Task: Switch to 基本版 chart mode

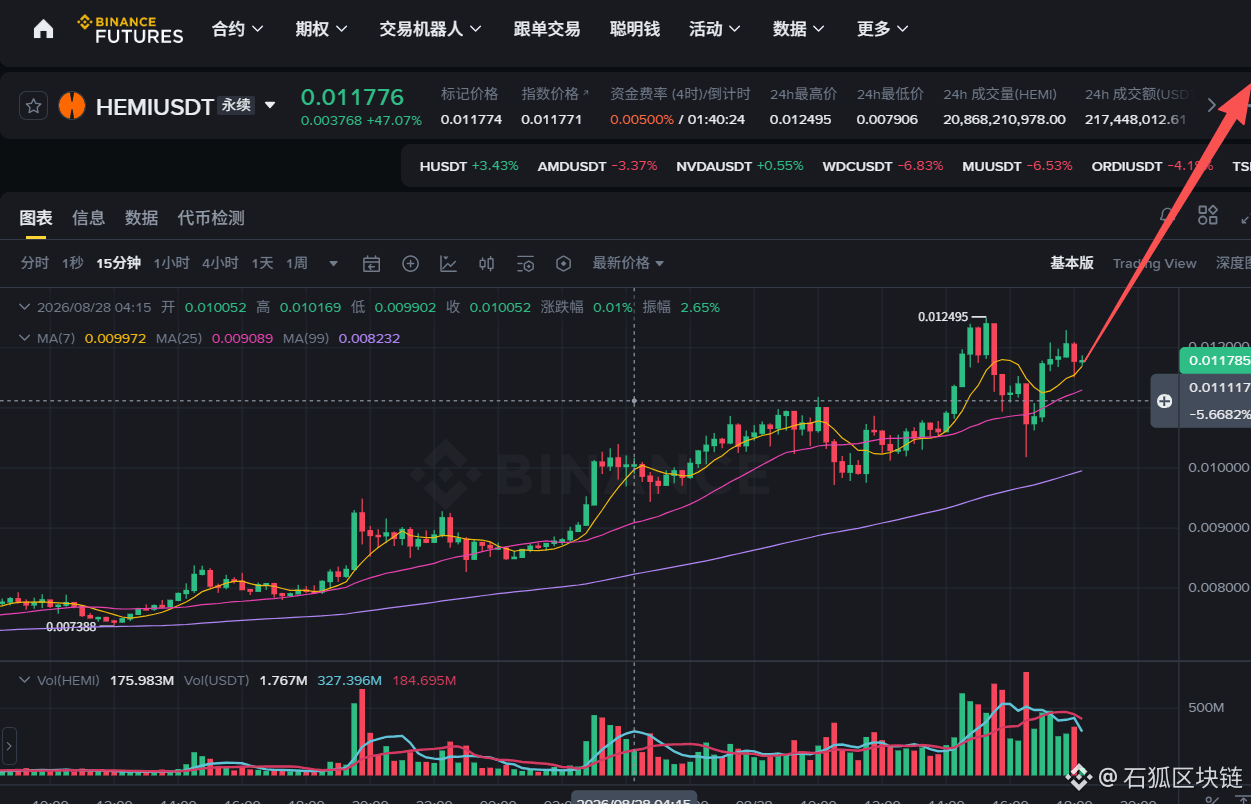Action: click(1072, 263)
